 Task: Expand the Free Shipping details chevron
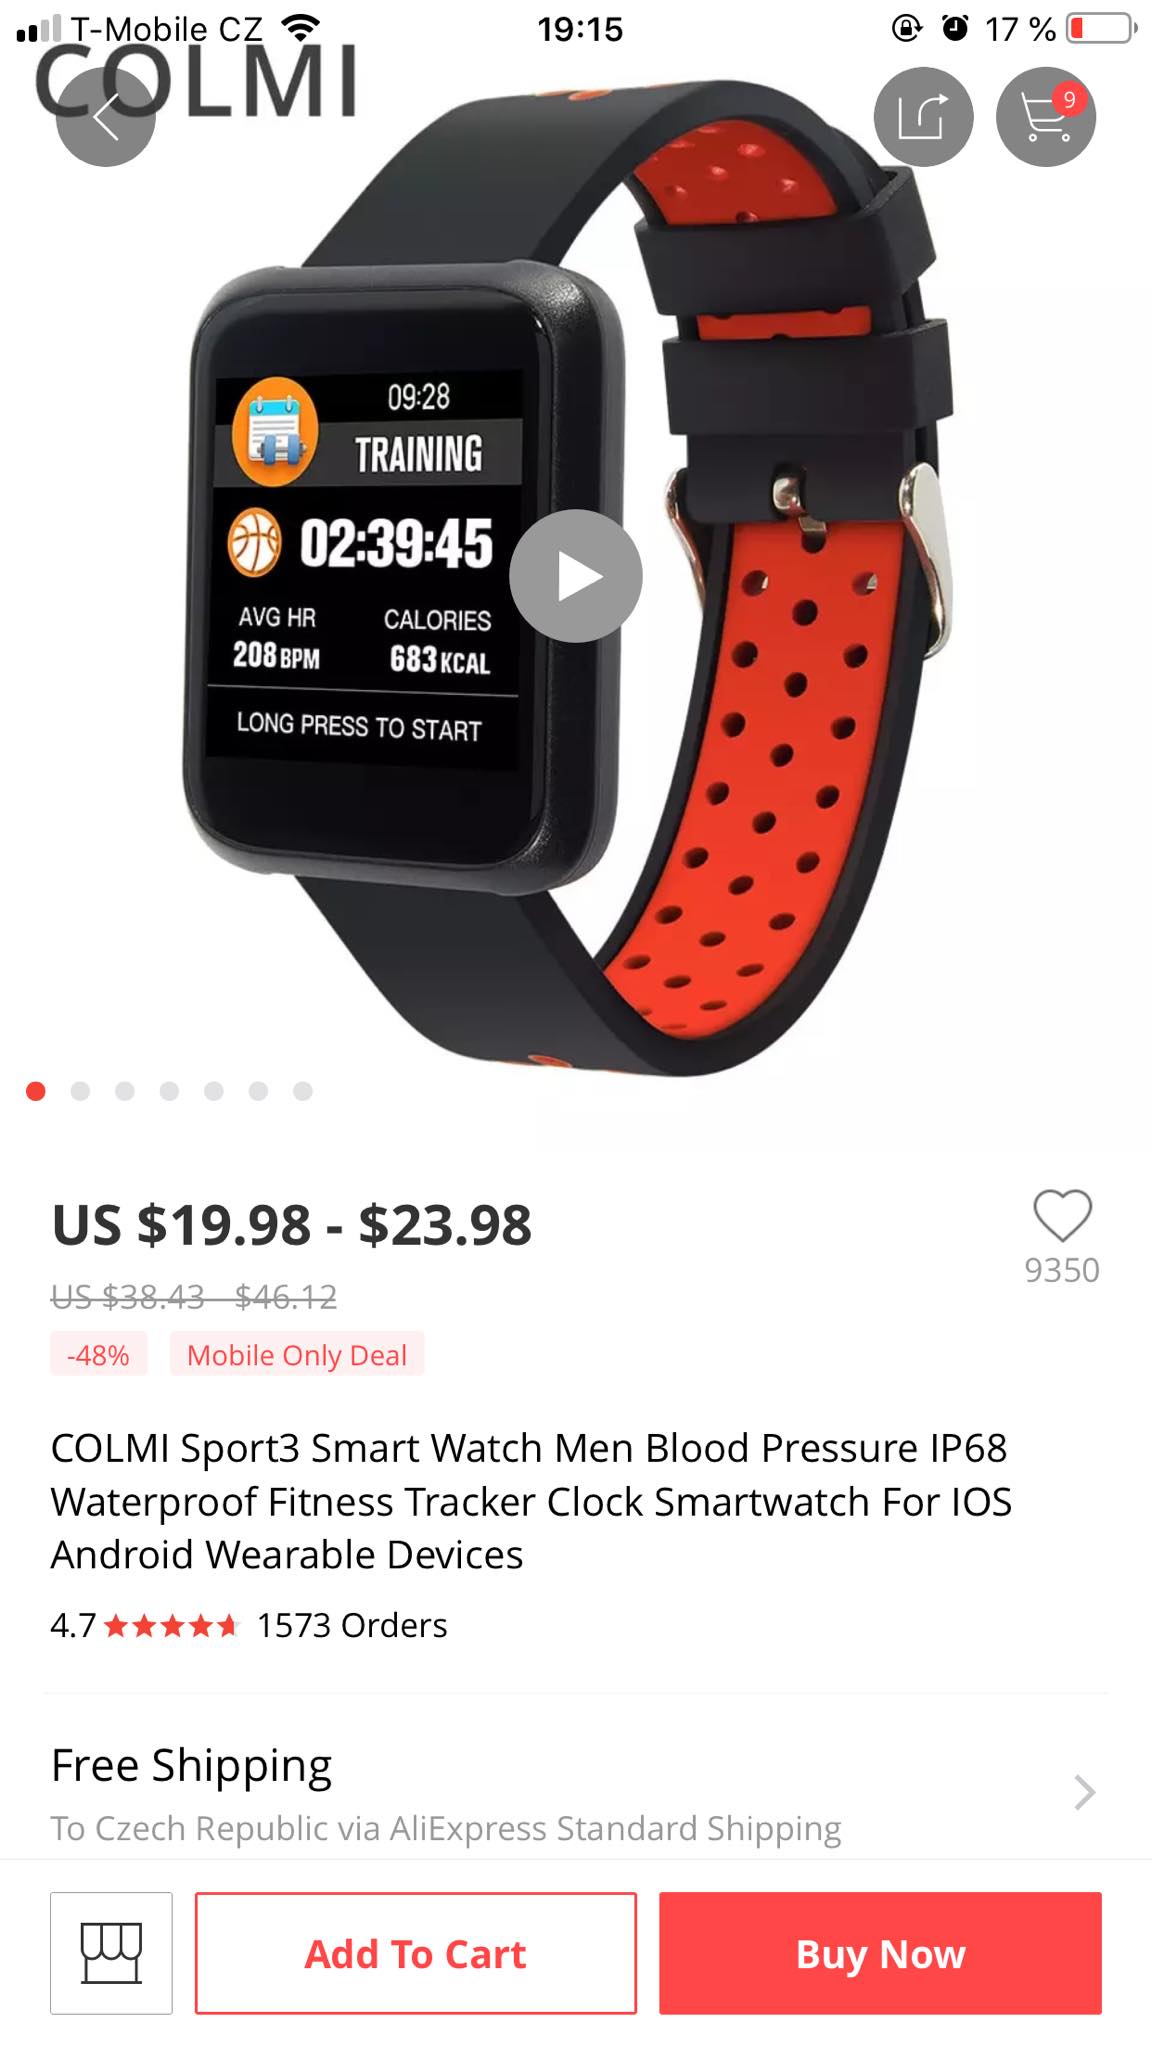(x=1085, y=1792)
